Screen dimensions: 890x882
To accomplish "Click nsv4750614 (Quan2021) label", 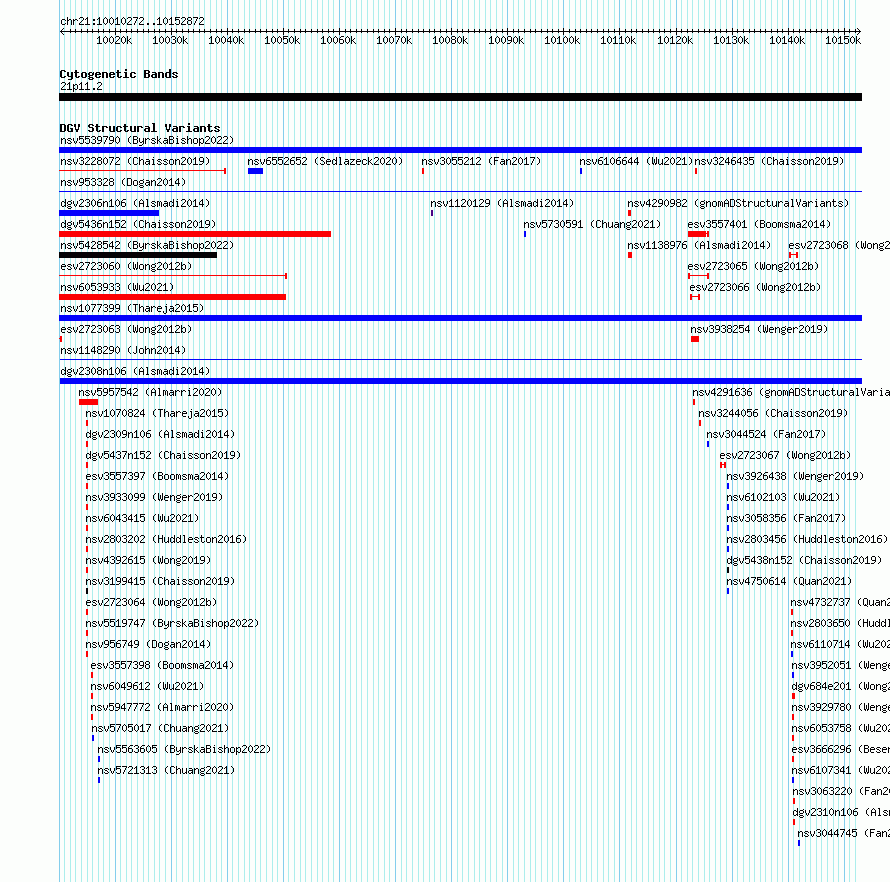I will click(790, 581).
